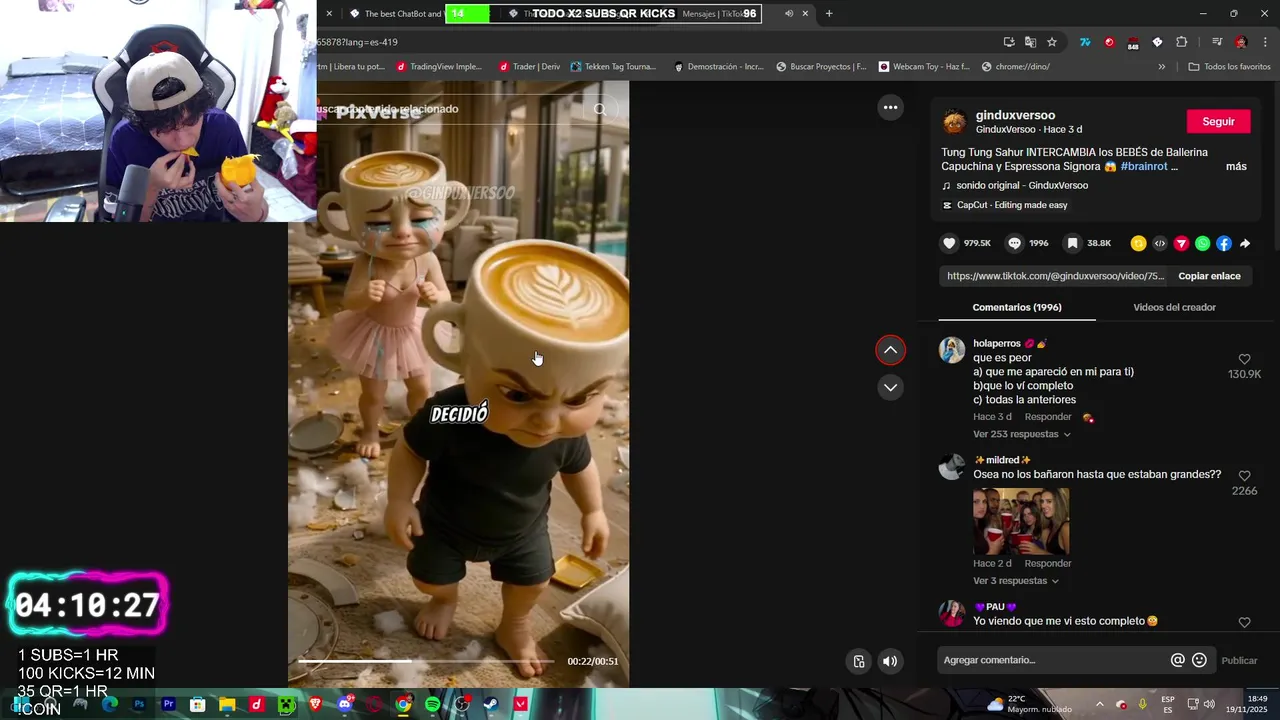Open chrome://dino/ bookmark
Viewport: 1280px width, 720px height.
[x=1016, y=67]
